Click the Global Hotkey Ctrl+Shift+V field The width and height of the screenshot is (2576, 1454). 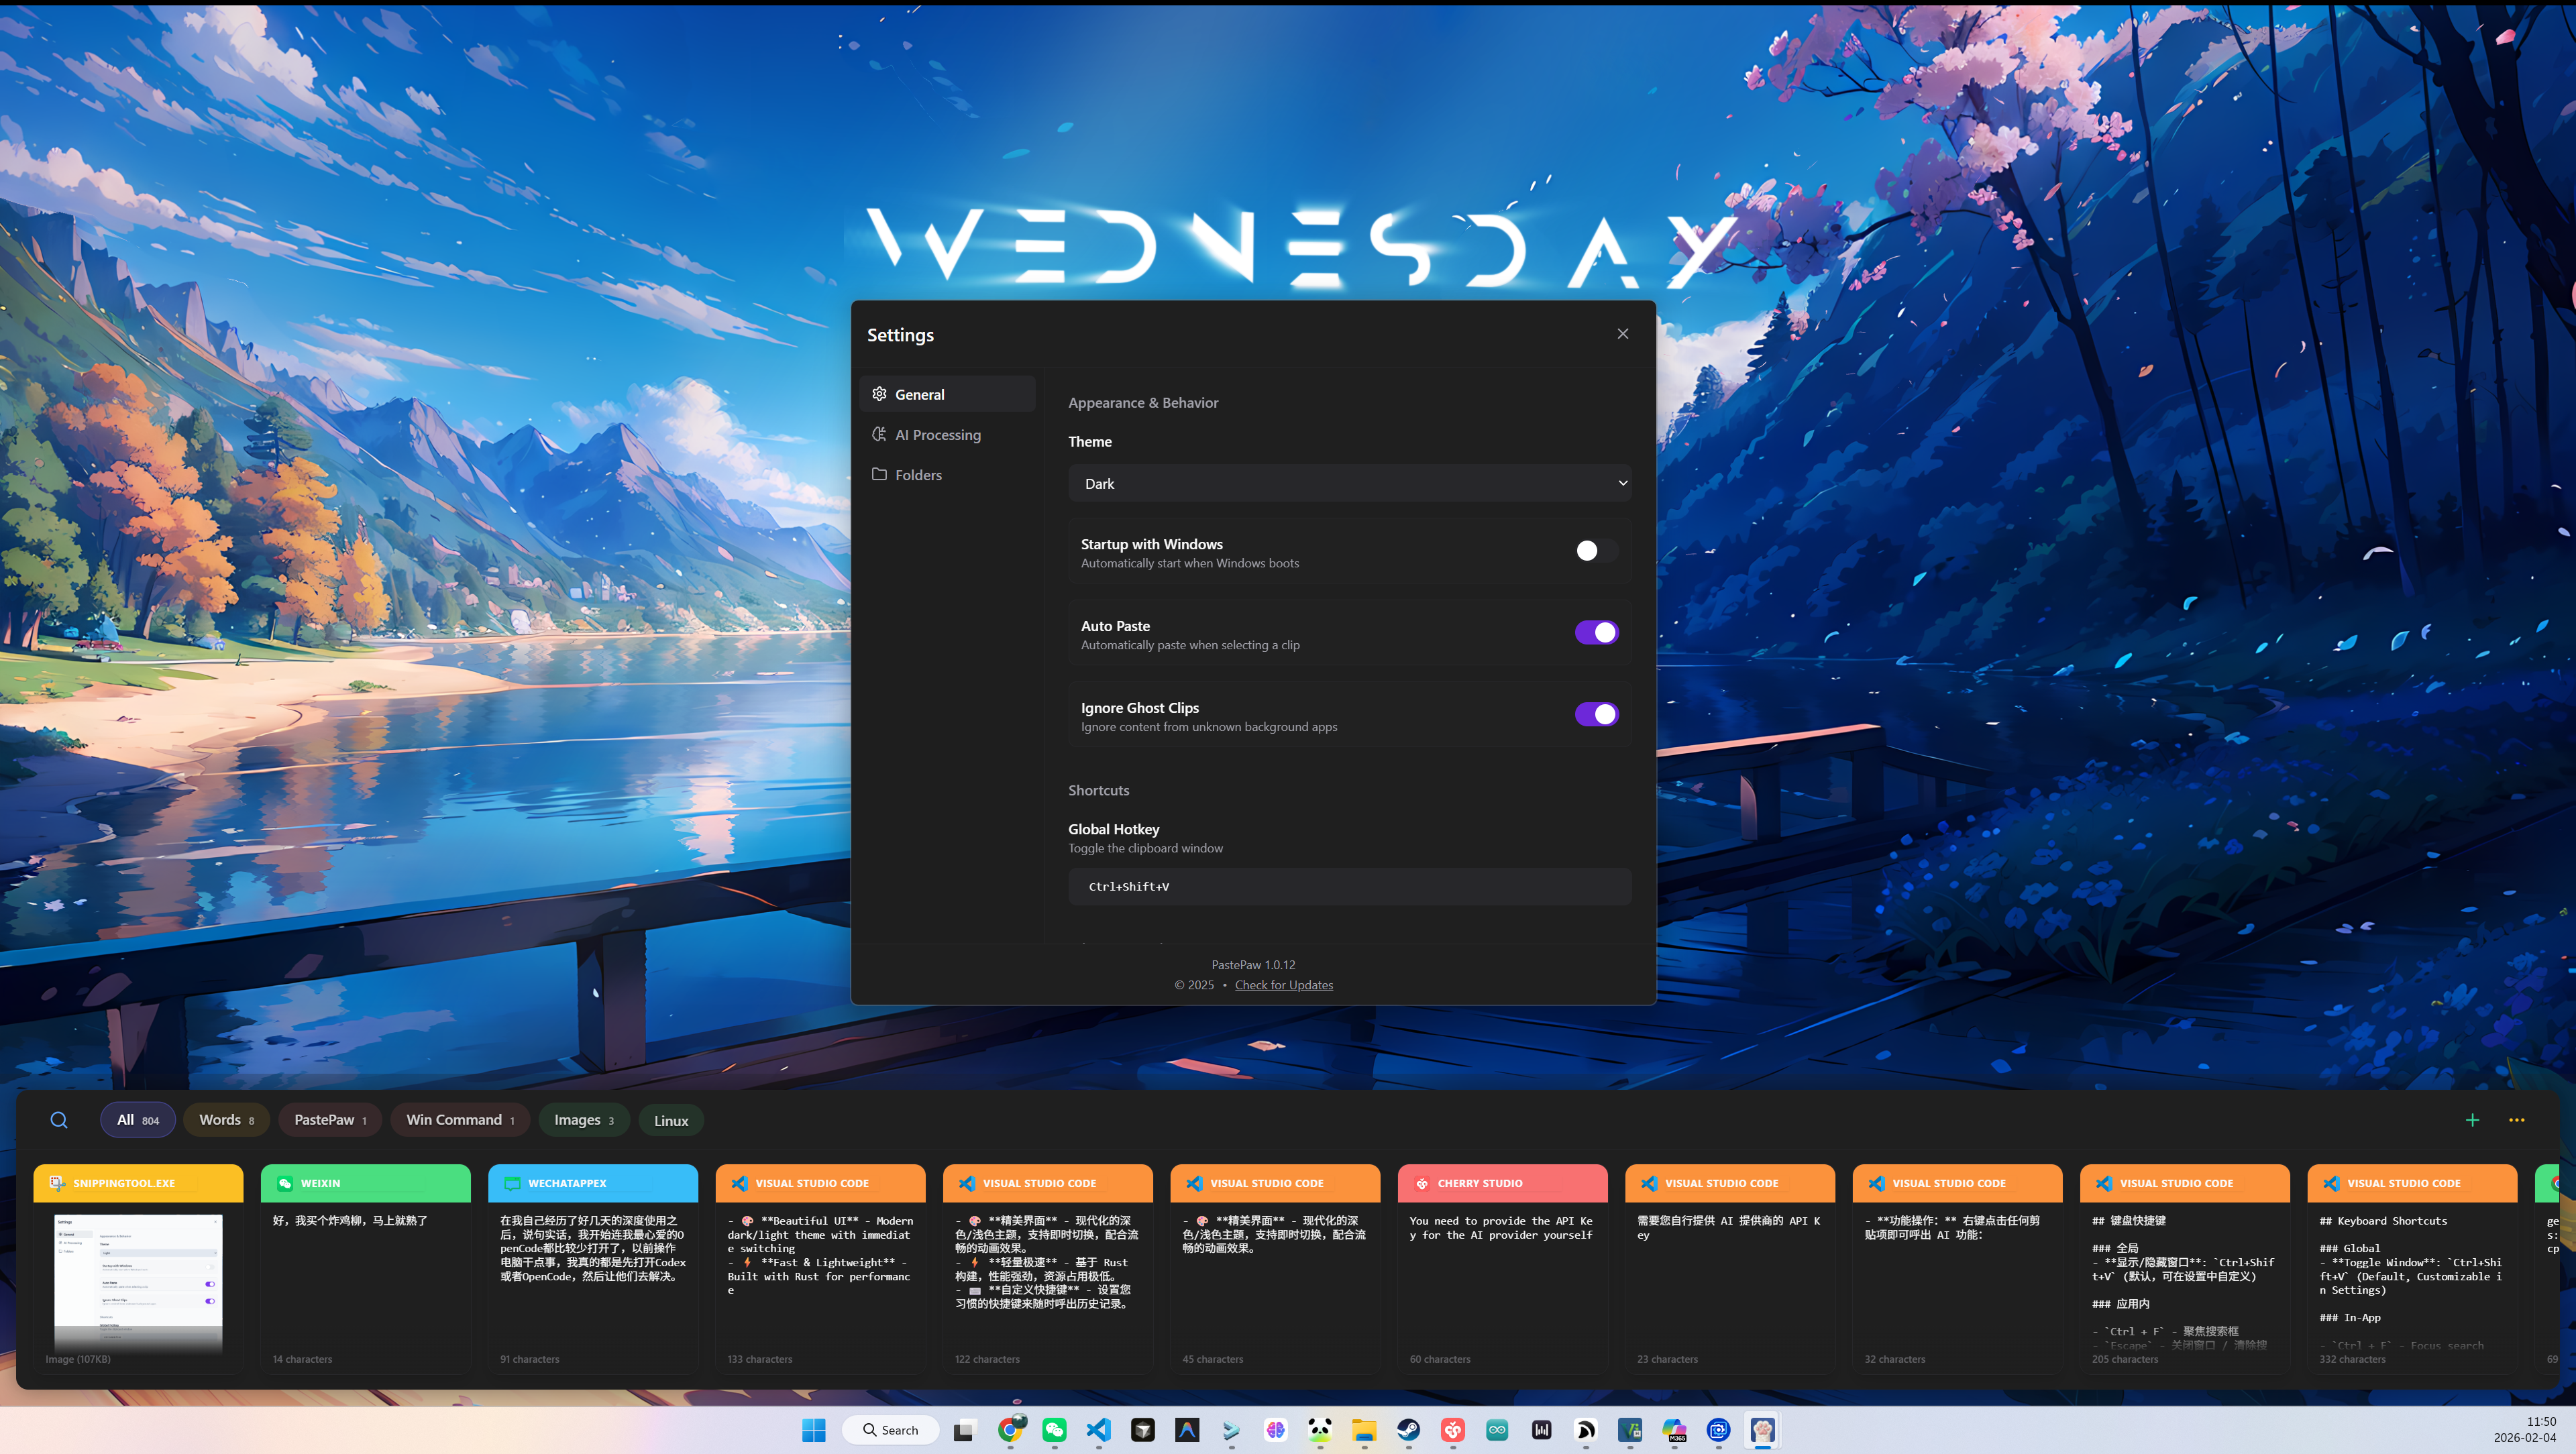(1349, 887)
